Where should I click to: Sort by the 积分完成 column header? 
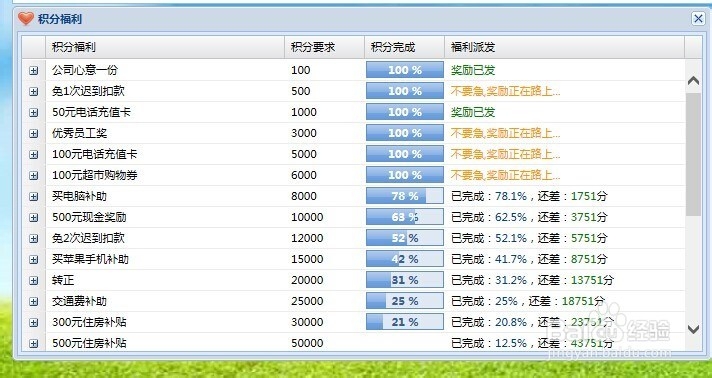404,47
